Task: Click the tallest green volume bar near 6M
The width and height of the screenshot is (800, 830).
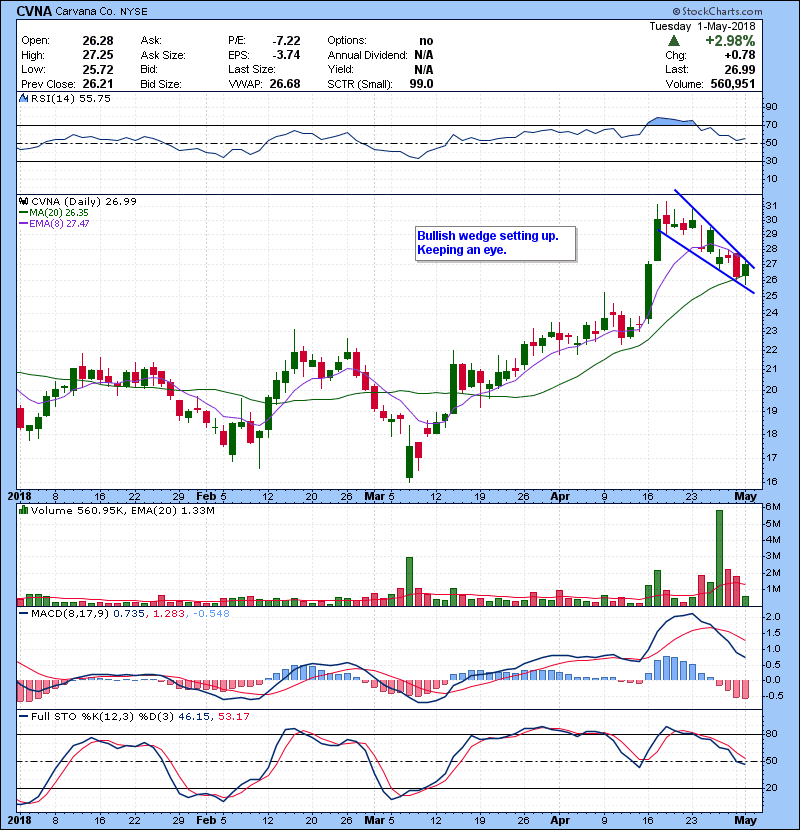Action: [719, 557]
